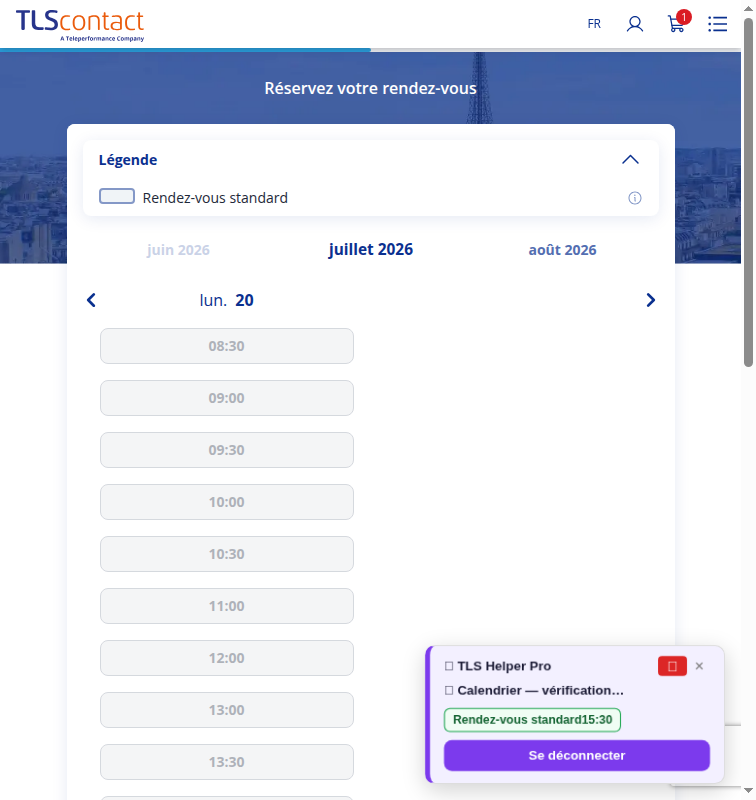Viewport: 756px width, 800px height.
Task: Click the Se déconnecter button
Action: click(576, 755)
